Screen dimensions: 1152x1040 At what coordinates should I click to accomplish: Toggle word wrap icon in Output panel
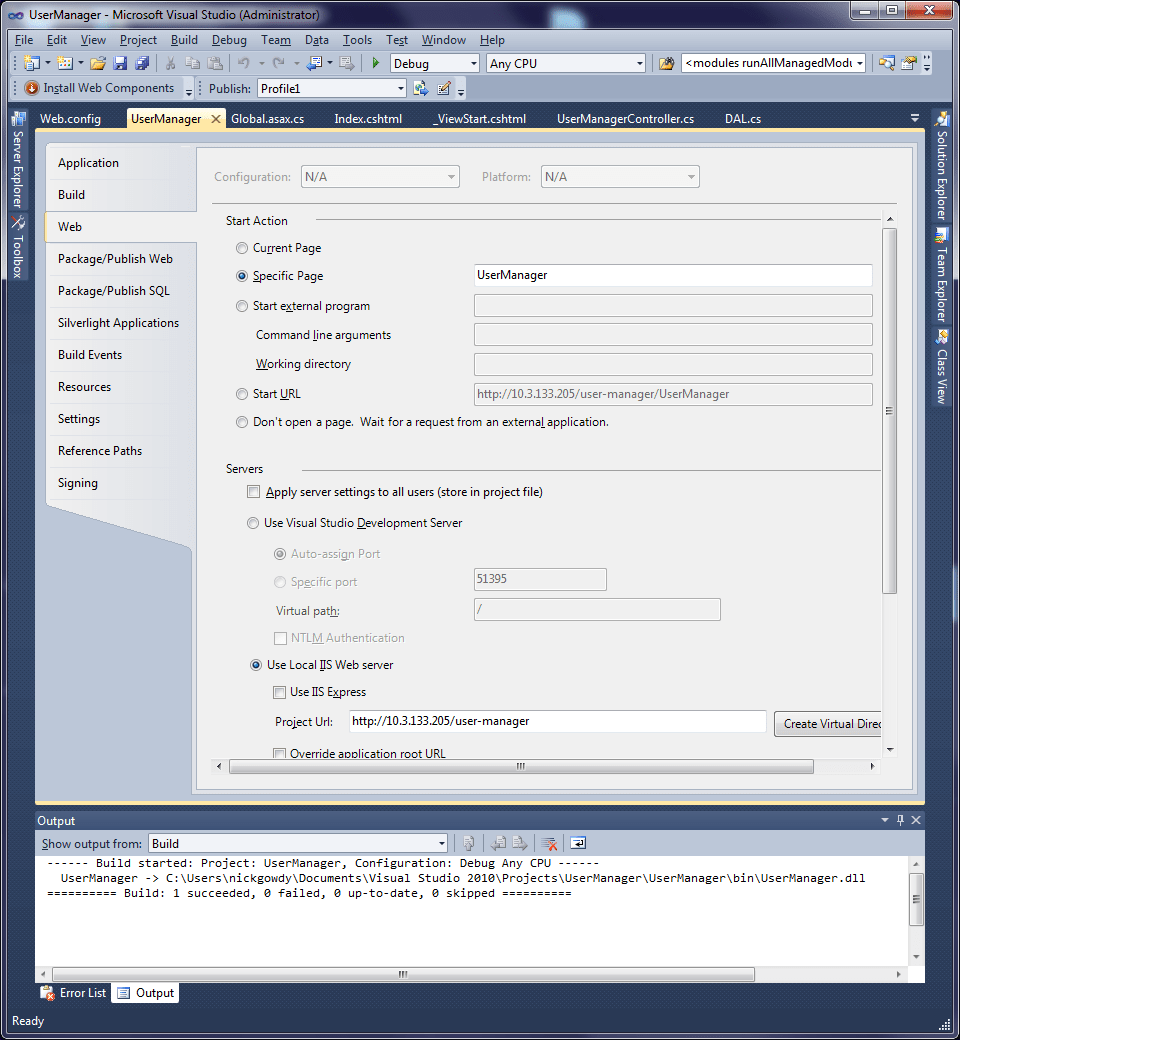[x=578, y=843]
